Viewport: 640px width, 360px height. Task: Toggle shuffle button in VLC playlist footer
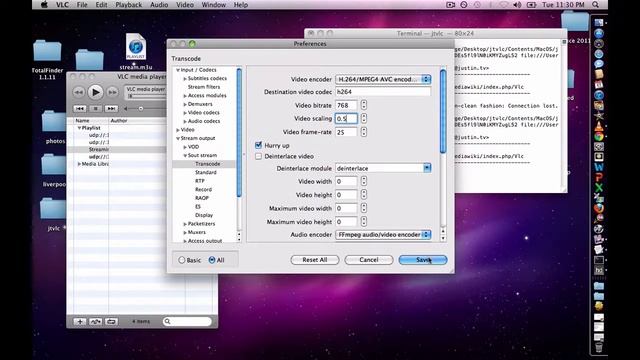coord(96,322)
